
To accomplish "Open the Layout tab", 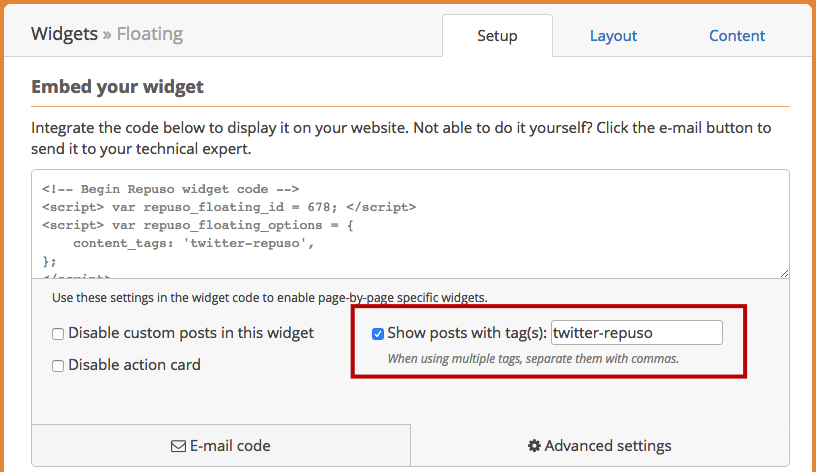I will coord(613,35).
